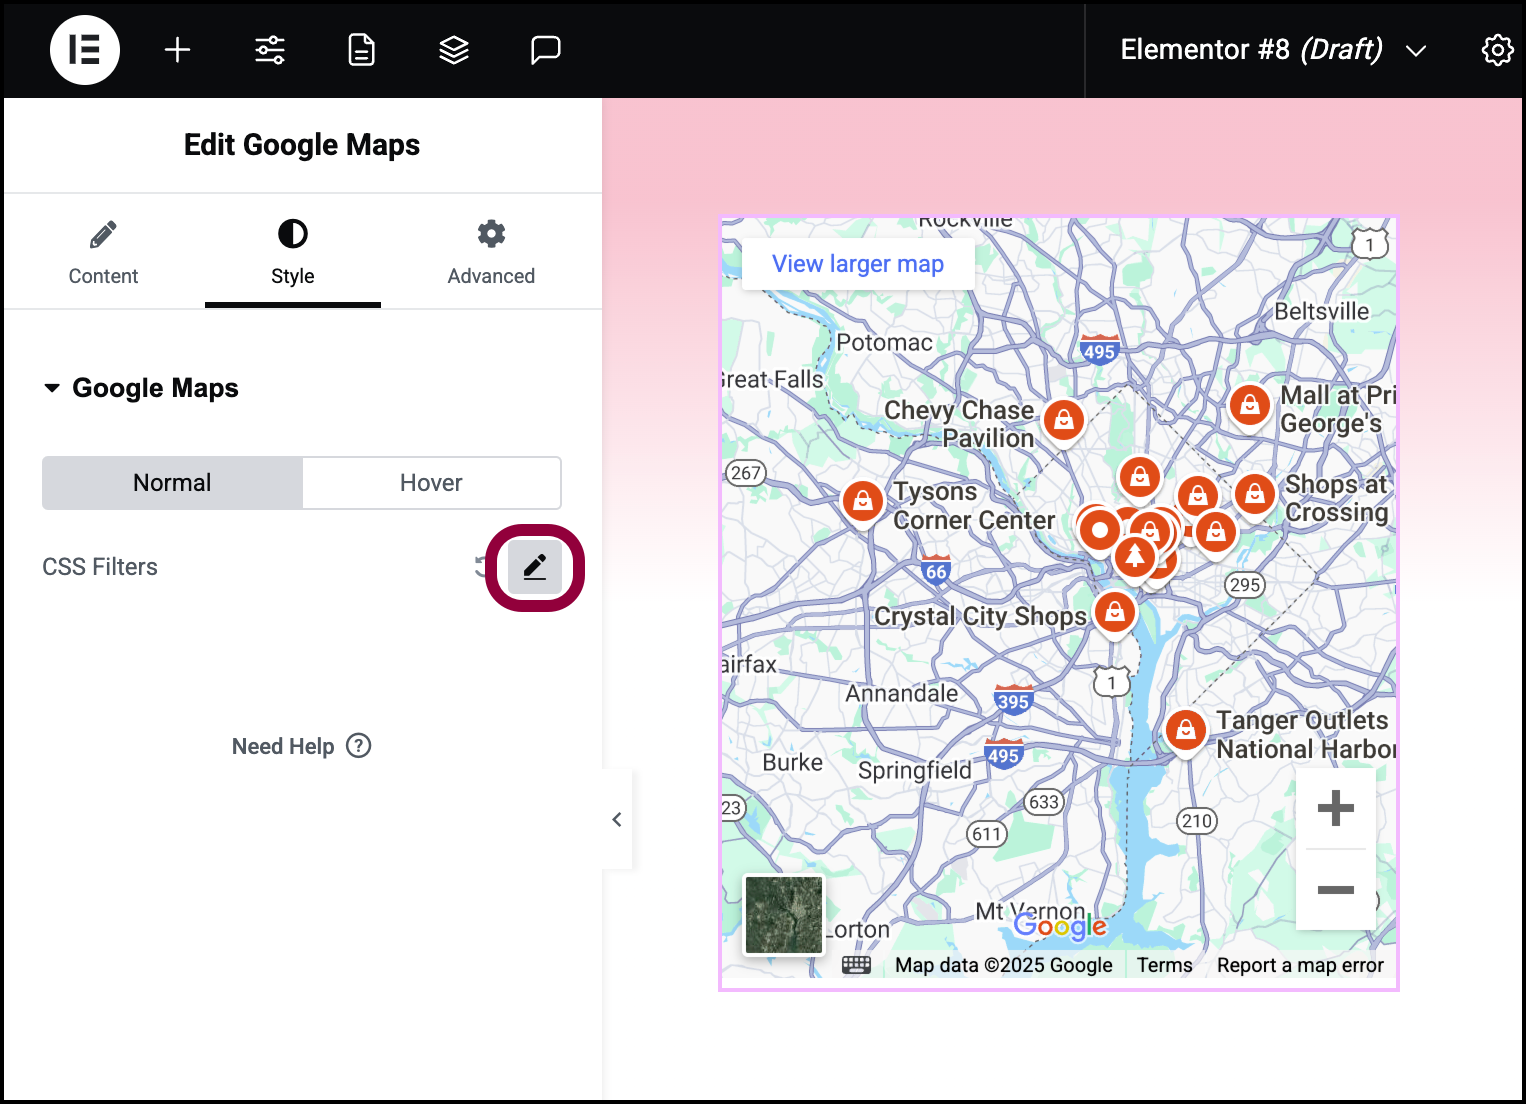
Task: Click the CSS Filters label
Action: (x=100, y=567)
